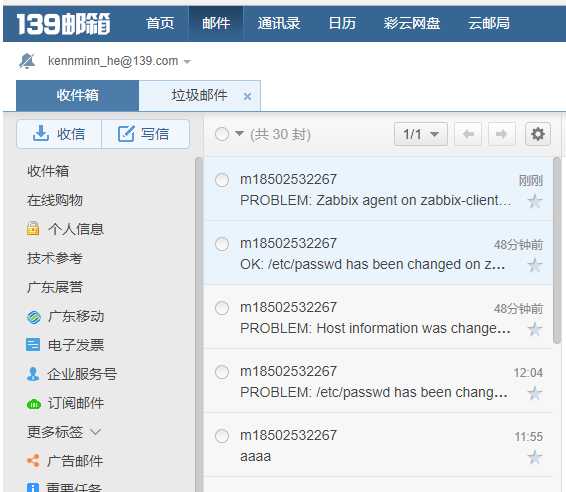Open the 首页 menu
Screen dimensions: 566x492
160,23
